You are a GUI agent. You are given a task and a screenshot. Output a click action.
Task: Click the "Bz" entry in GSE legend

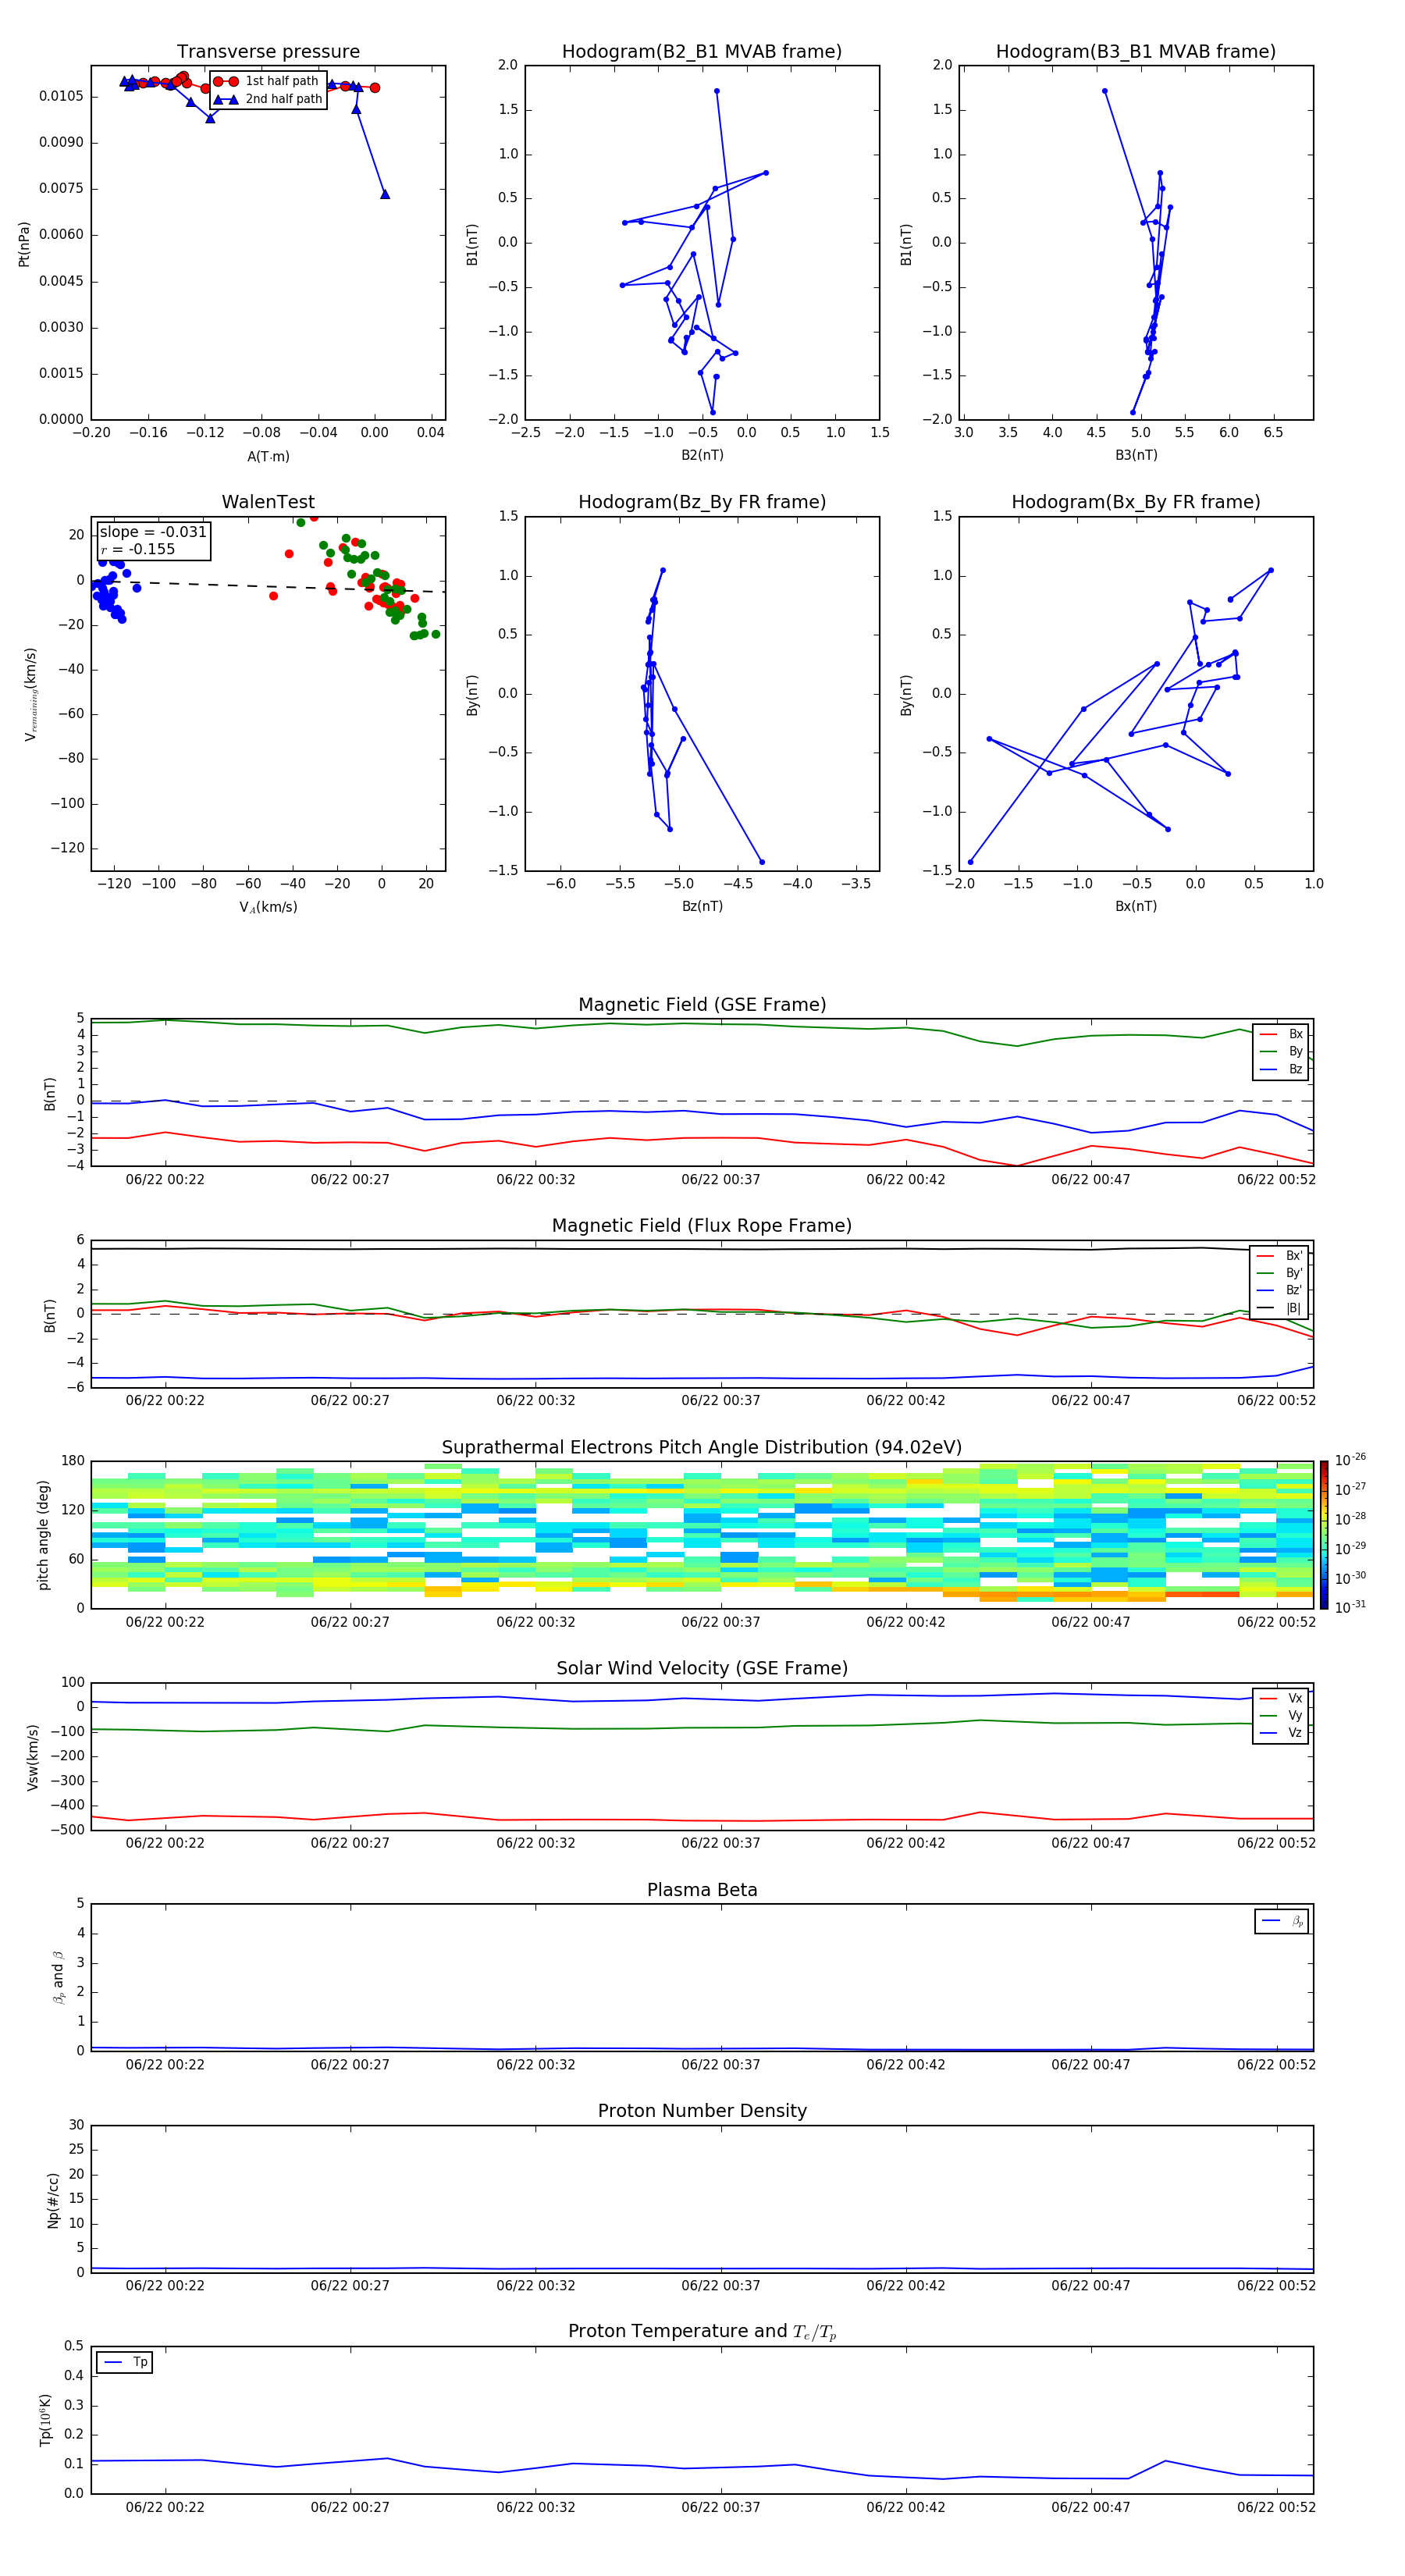coord(1281,1069)
